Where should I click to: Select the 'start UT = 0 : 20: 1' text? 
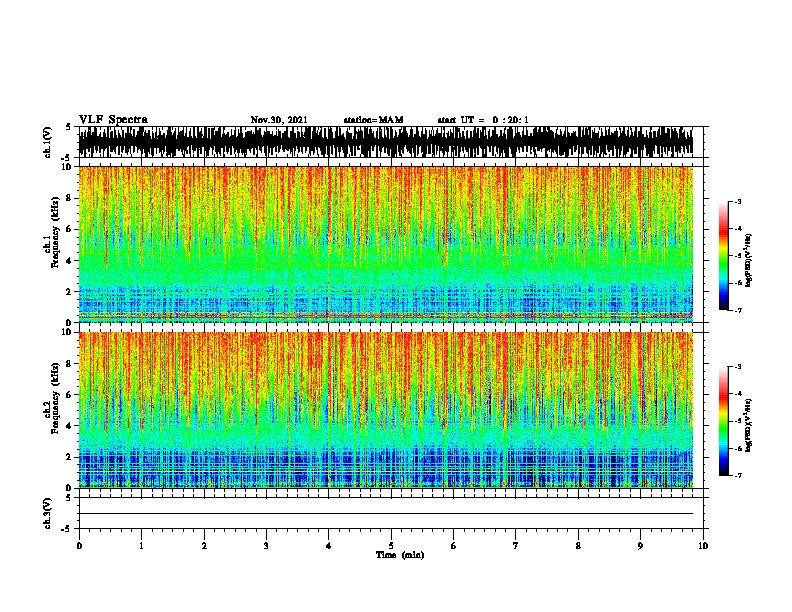[483, 120]
